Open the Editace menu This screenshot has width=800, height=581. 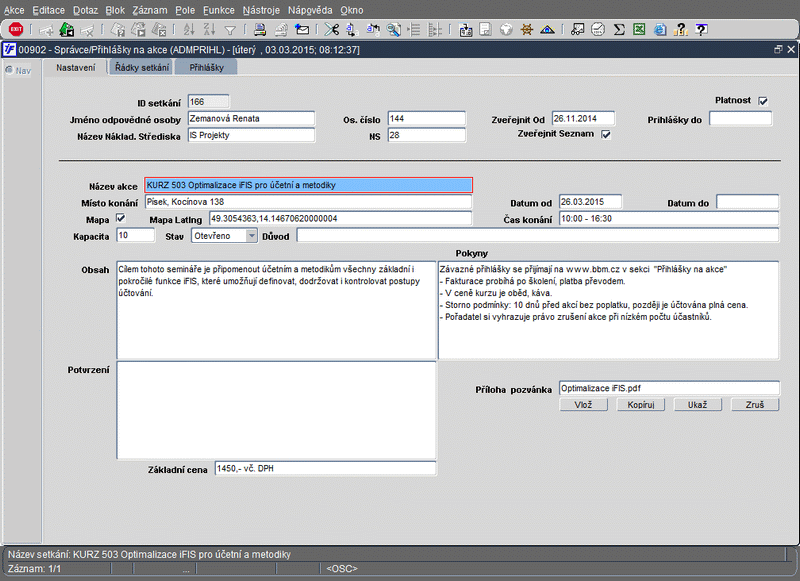click(x=48, y=10)
